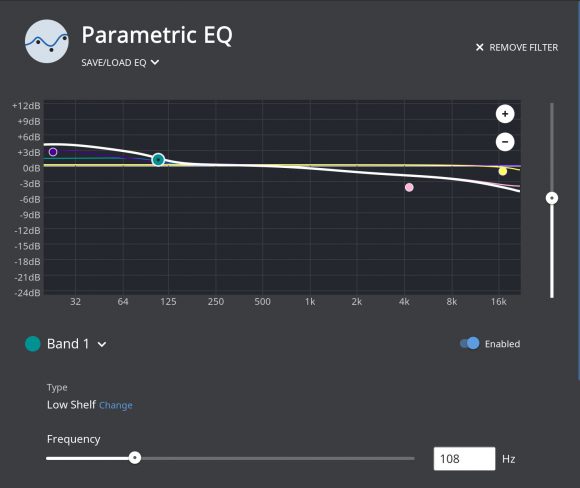Click REMOVE FILTER button text
The image size is (580, 488).
coord(523,47)
